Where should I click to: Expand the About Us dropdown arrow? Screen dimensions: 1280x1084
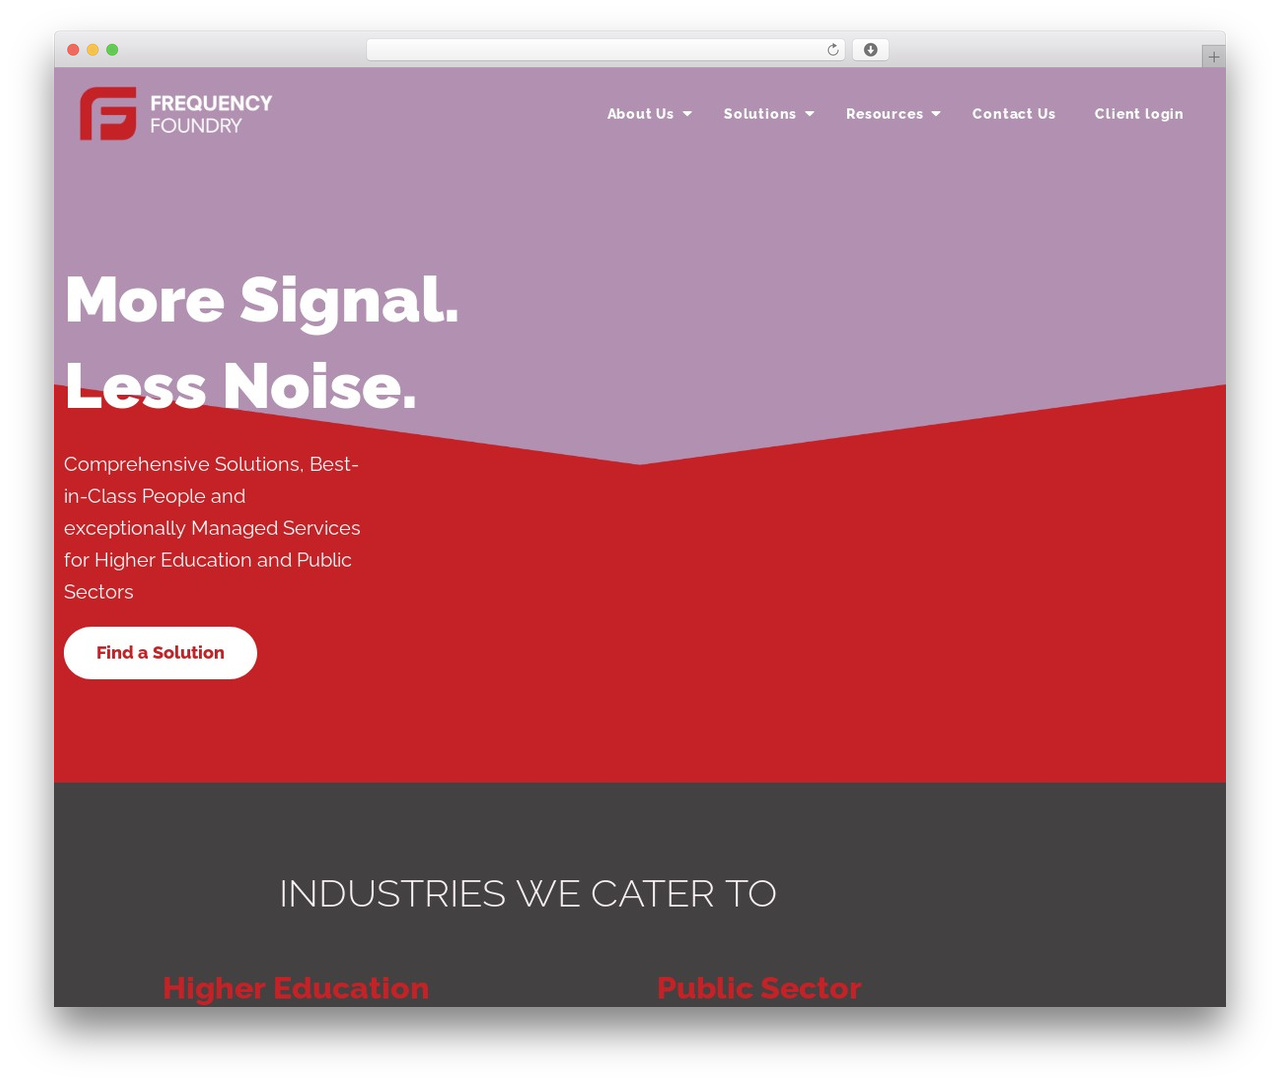pyautogui.click(x=687, y=114)
